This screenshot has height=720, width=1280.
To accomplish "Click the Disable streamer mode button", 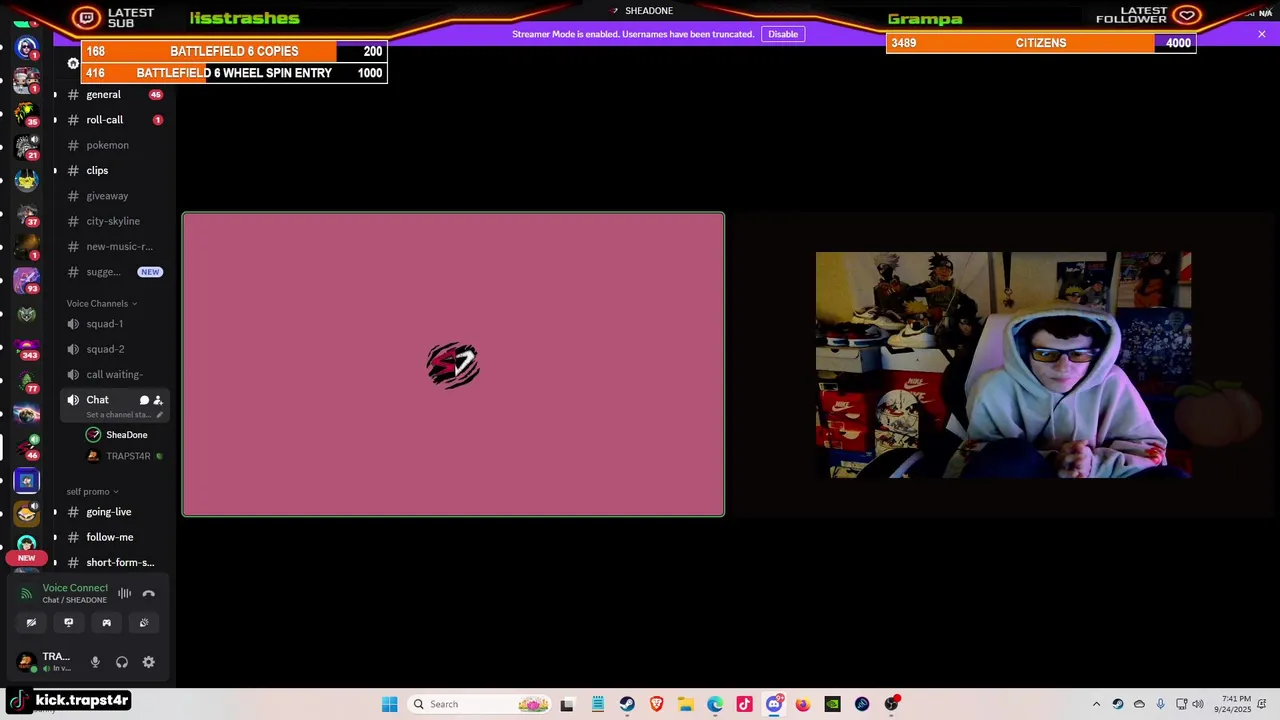I will (x=783, y=34).
